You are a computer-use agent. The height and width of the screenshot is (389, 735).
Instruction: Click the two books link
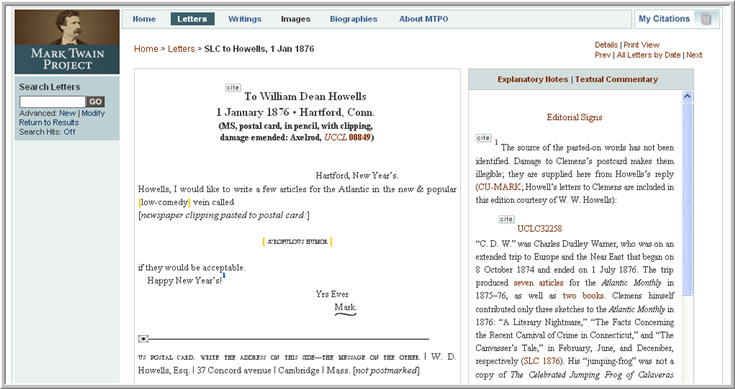pyautogui.click(x=584, y=296)
